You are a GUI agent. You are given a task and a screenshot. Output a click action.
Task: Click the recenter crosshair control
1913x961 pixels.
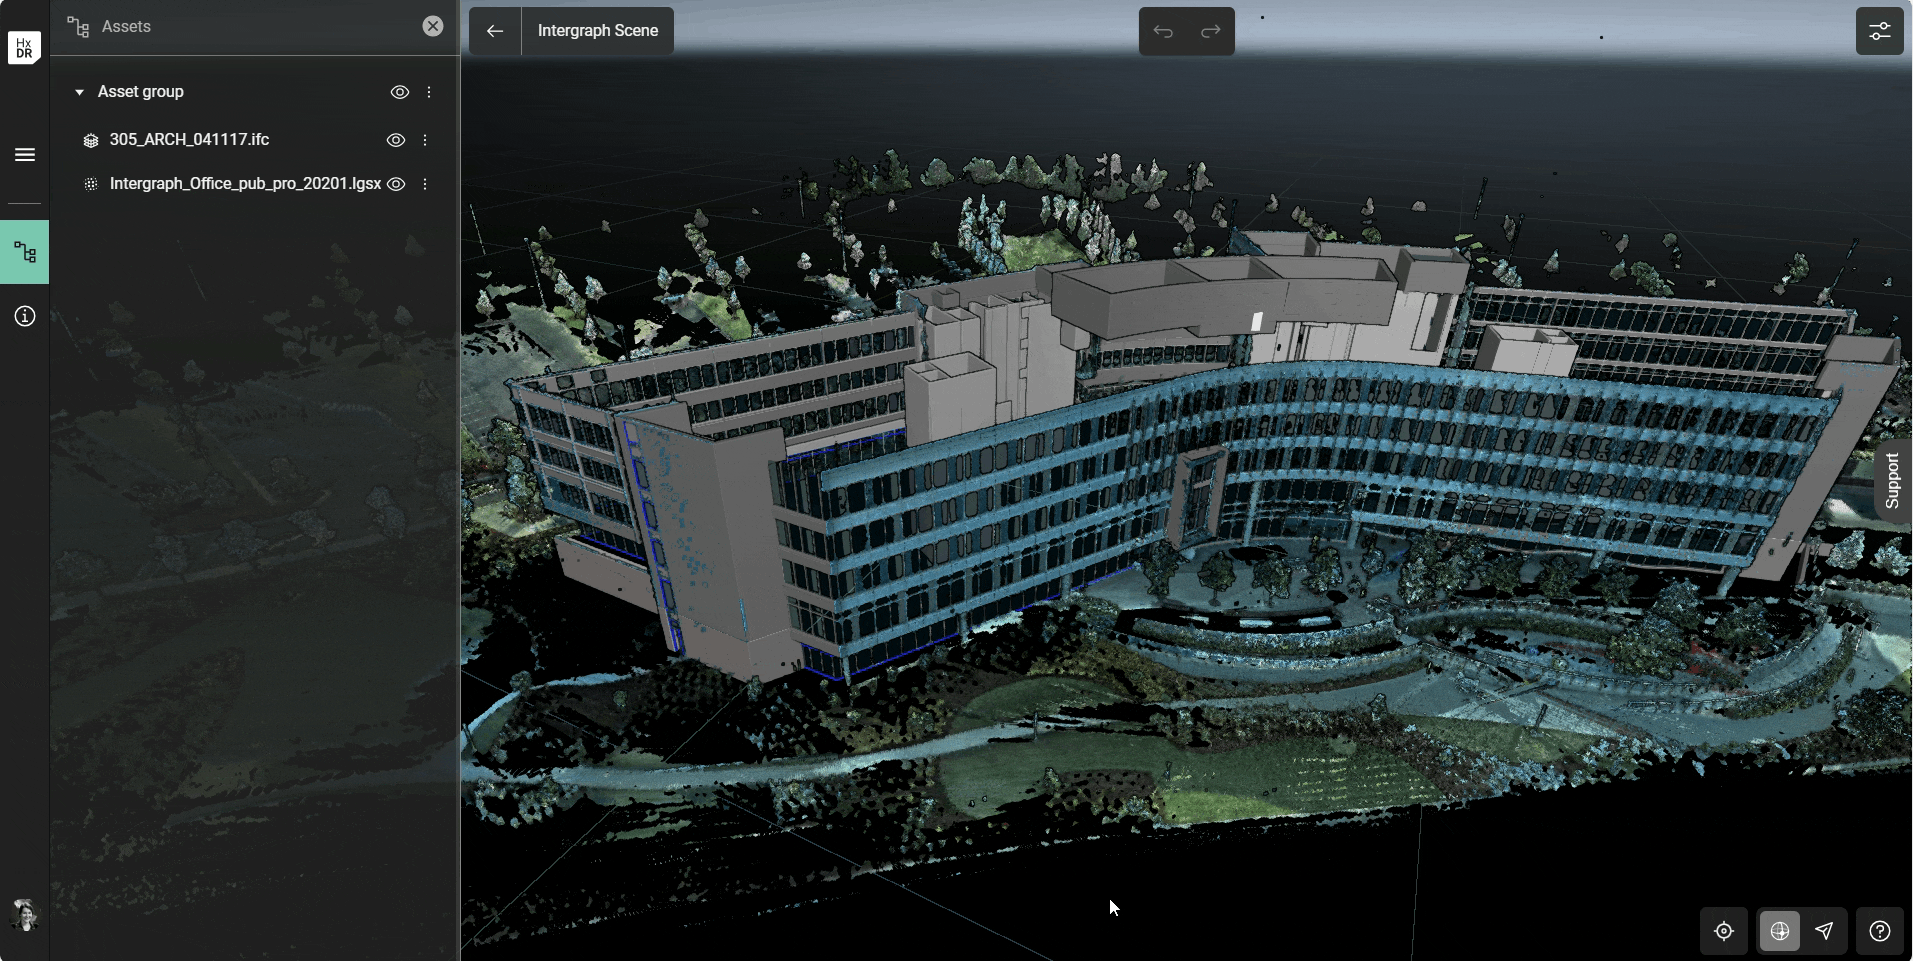tap(1725, 931)
